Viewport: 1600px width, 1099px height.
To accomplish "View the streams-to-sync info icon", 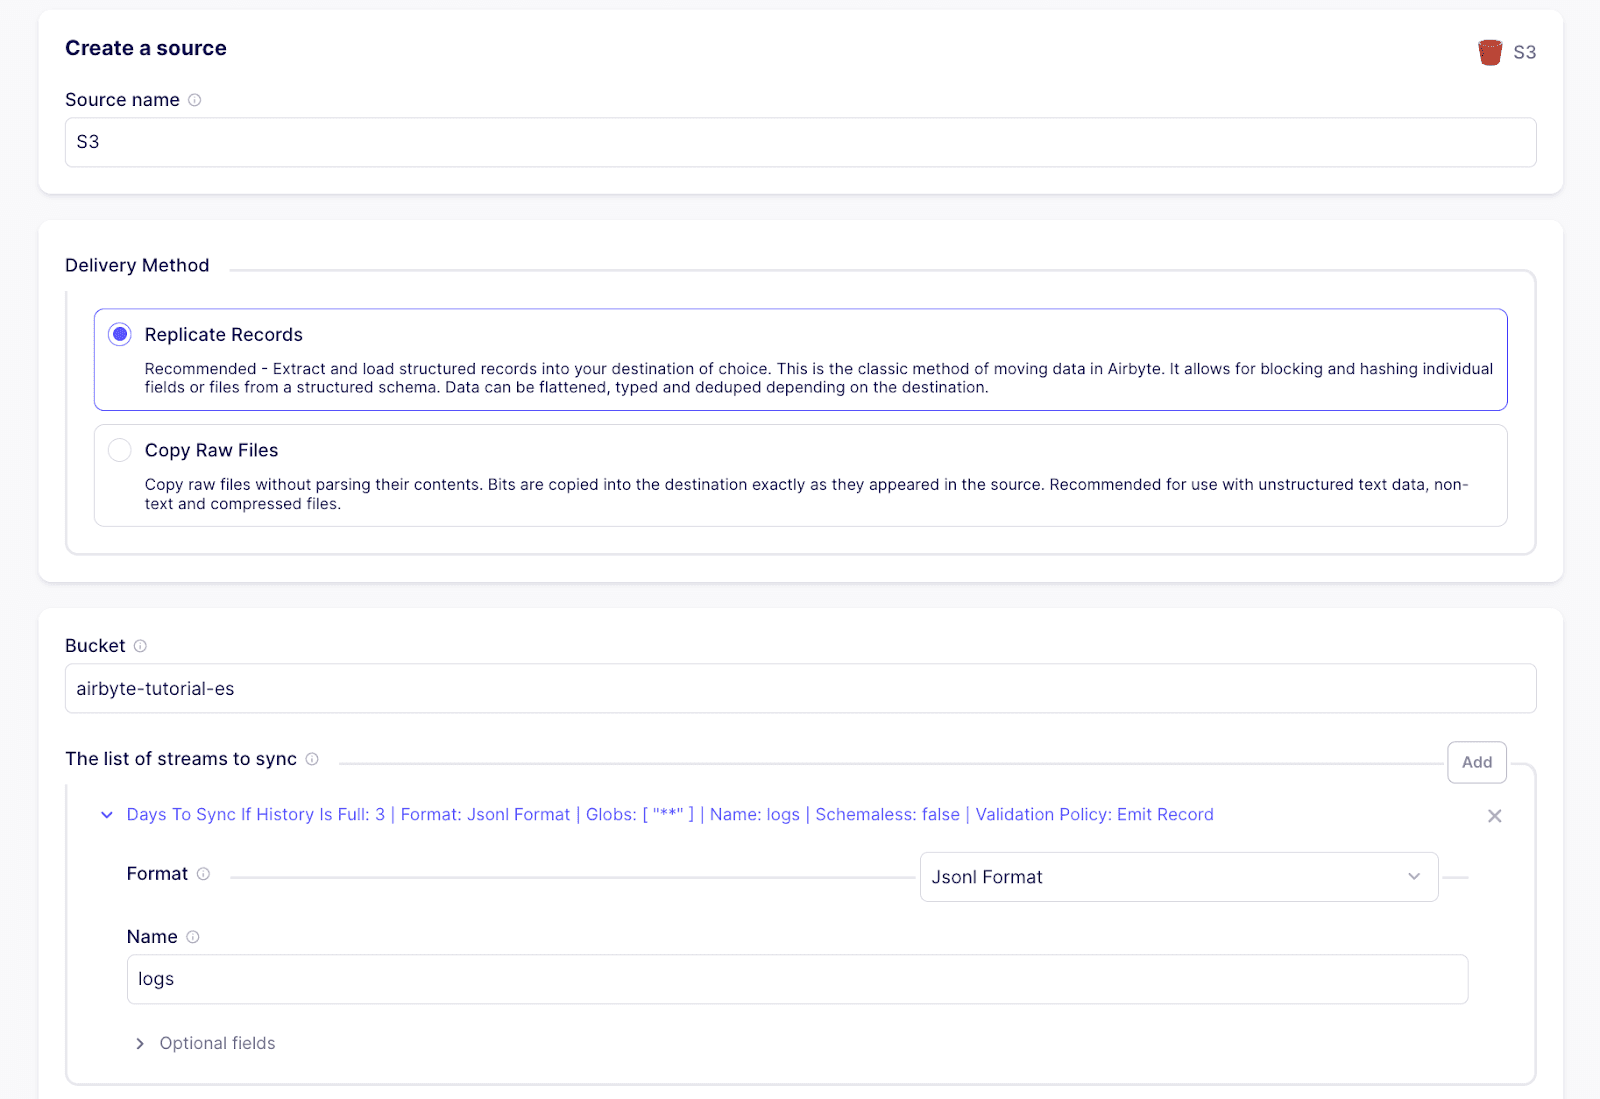I will tap(311, 759).
